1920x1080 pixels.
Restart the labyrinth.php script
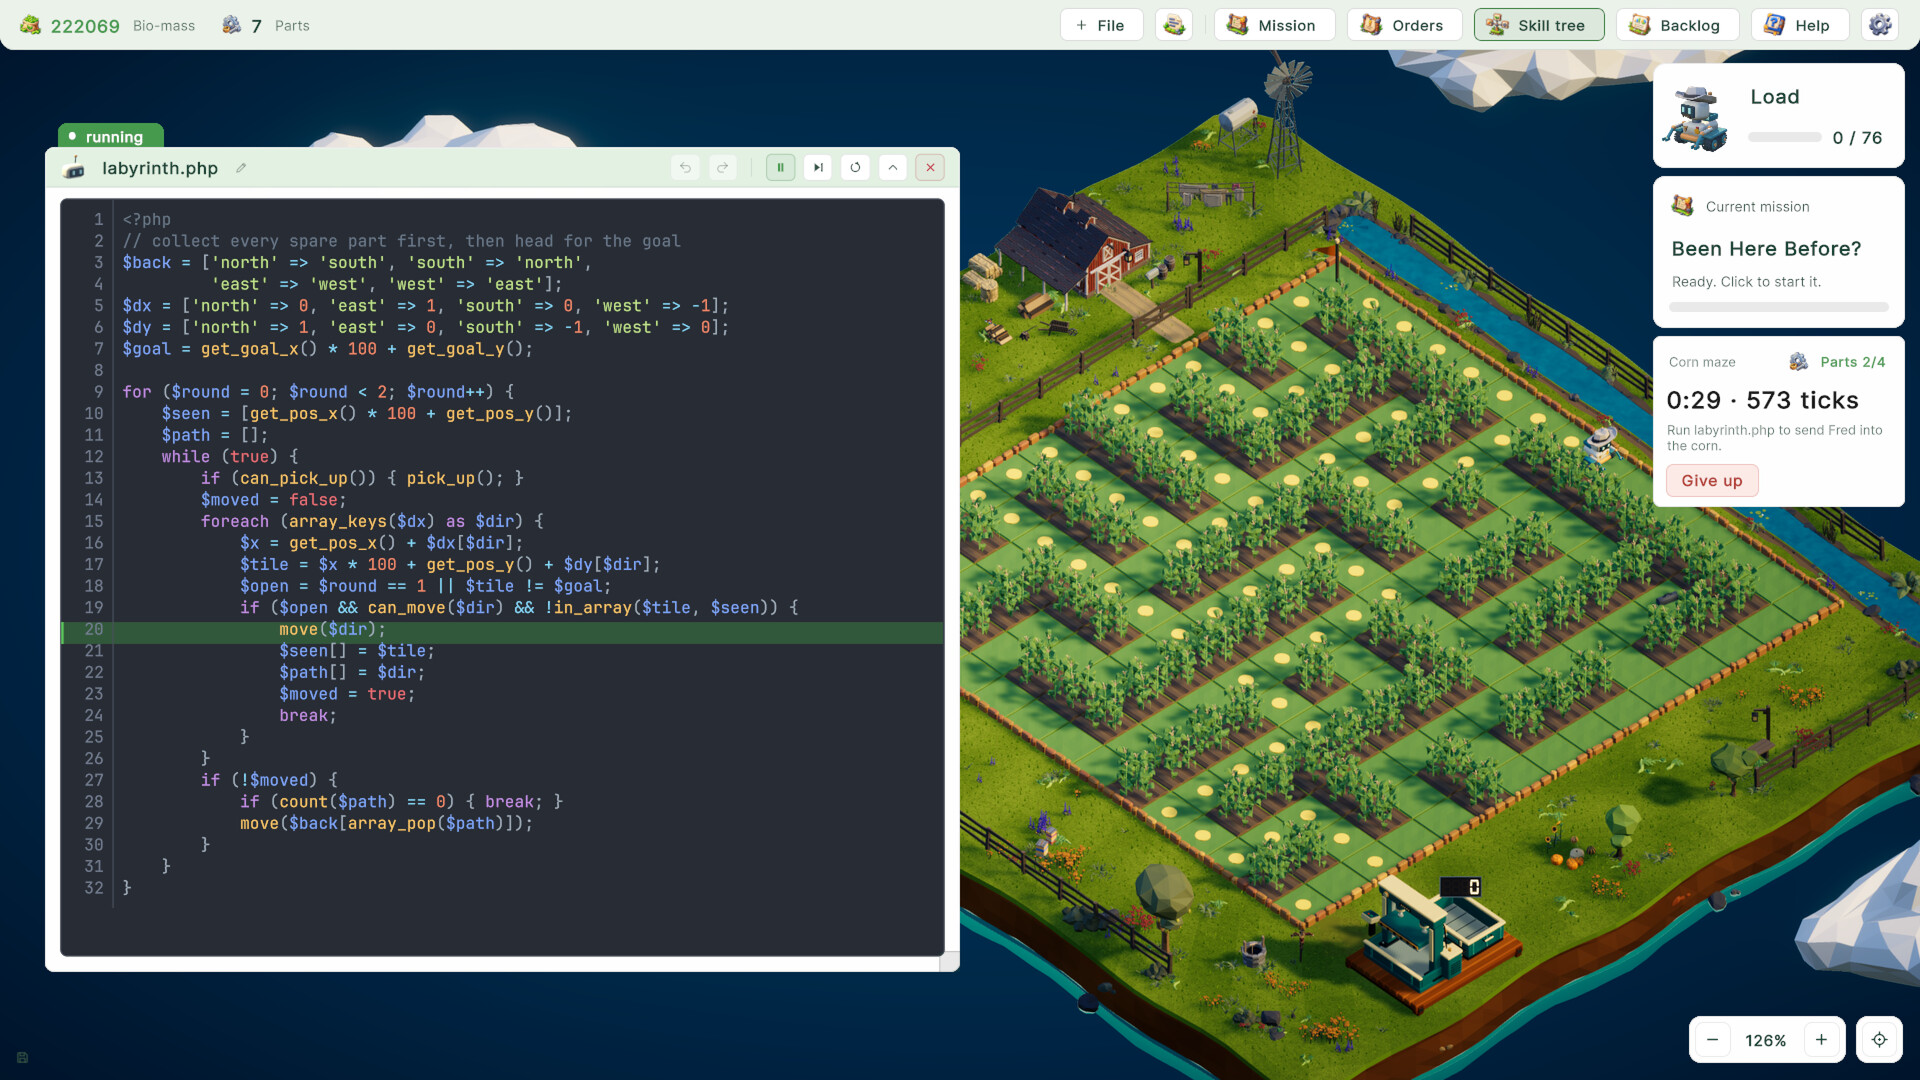[x=855, y=168]
